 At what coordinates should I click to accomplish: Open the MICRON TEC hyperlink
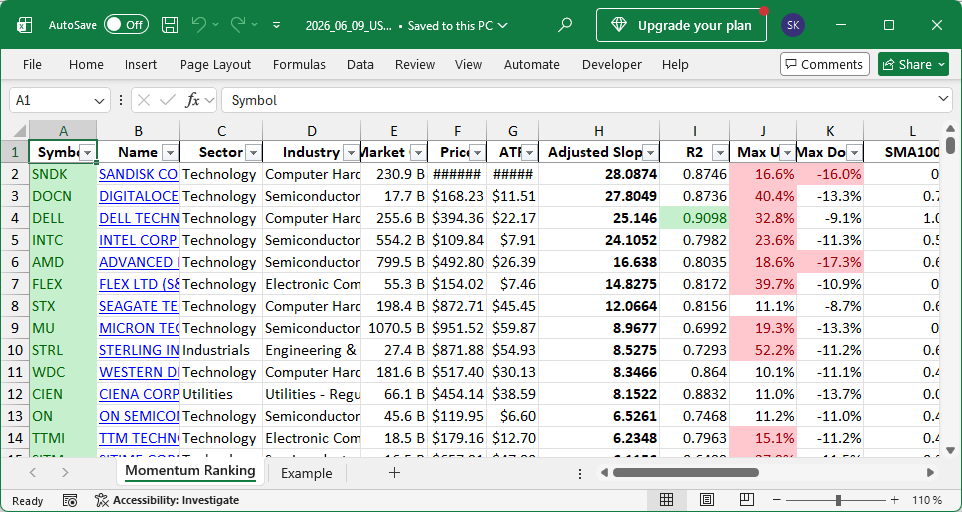[x=139, y=328]
